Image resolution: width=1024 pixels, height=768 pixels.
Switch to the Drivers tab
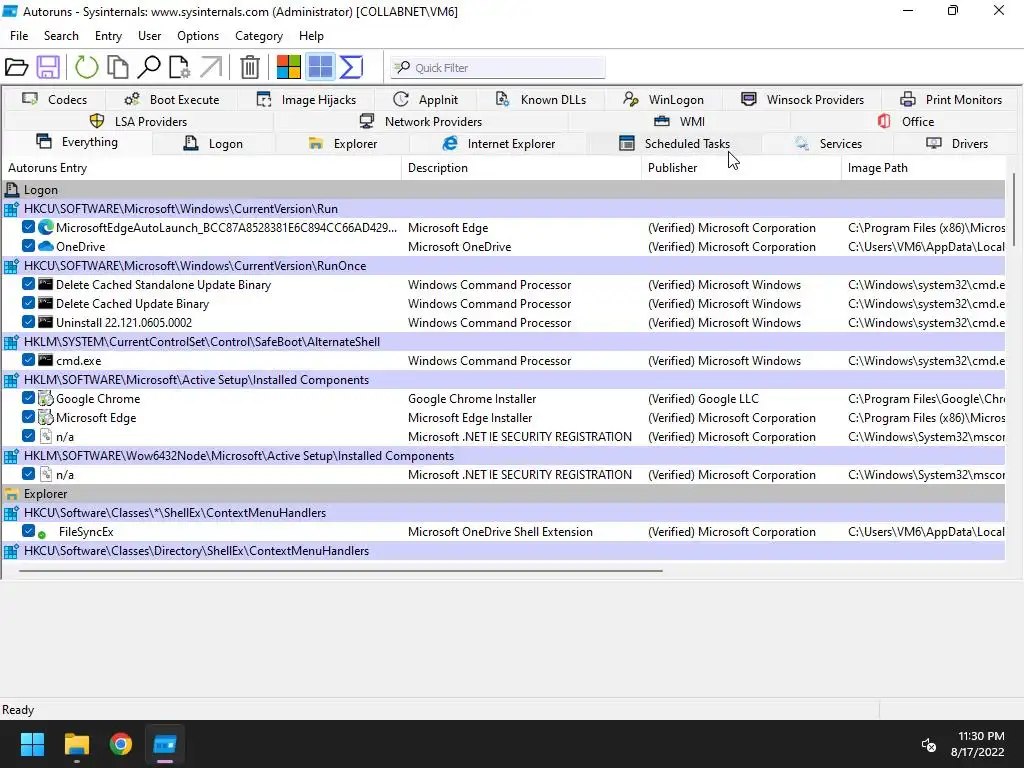957,144
